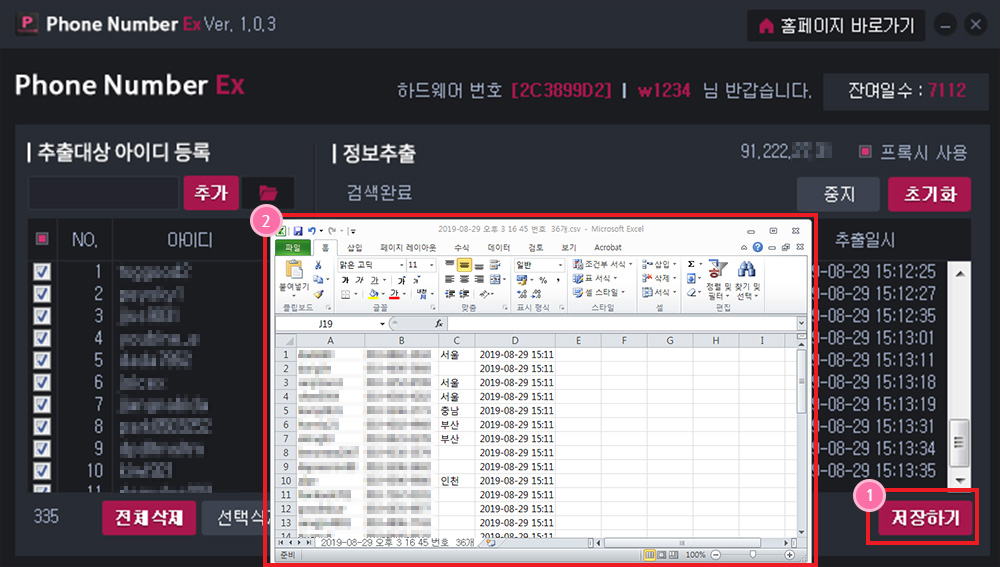The width and height of the screenshot is (1000, 567).
Task: Switch to the Excel 삽입 tab
Action: pos(355,247)
